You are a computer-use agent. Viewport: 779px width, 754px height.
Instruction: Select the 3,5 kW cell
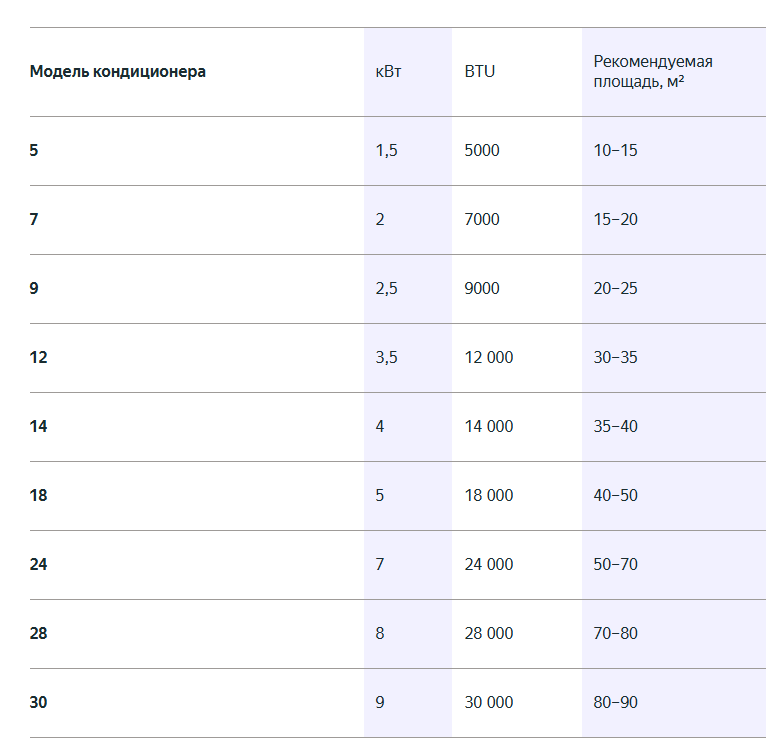pyautogui.click(x=387, y=358)
